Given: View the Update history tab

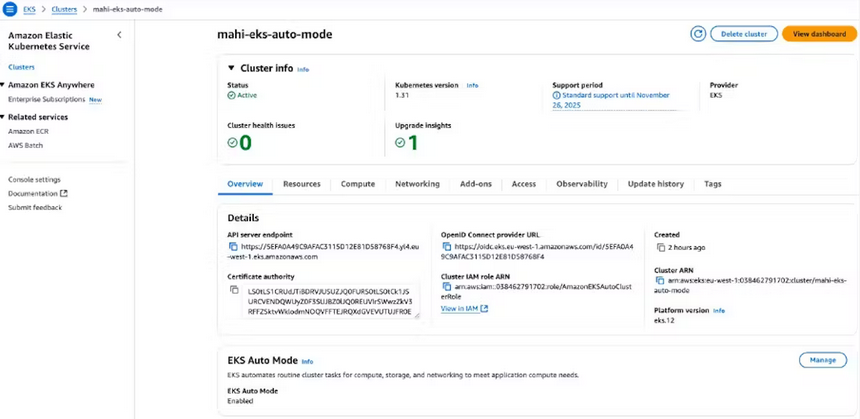Looking at the screenshot, I should point(656,184).
